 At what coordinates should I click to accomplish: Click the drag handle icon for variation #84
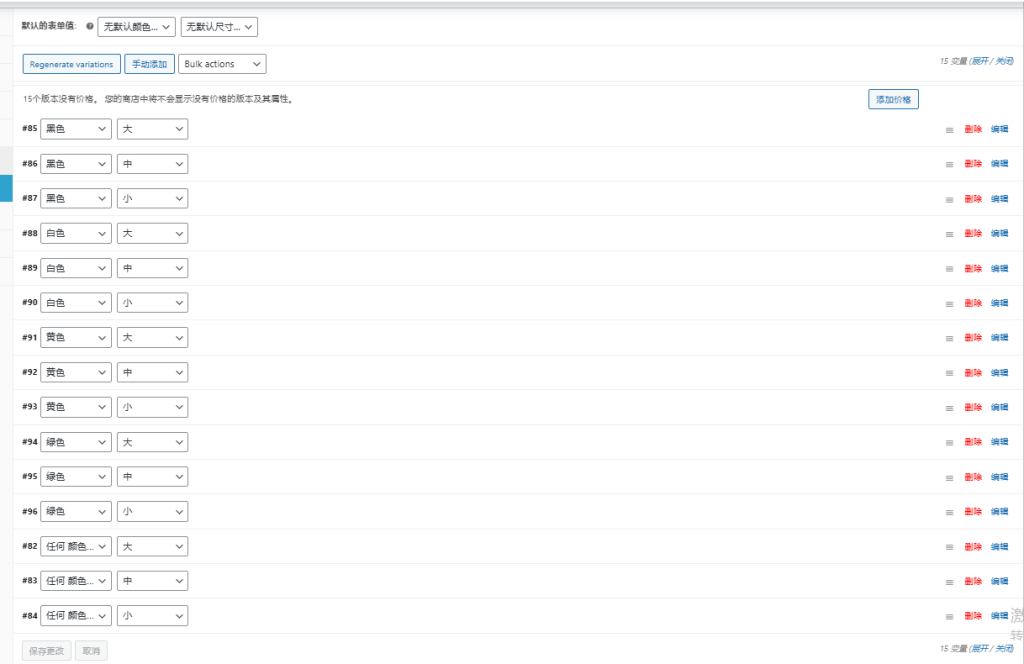tap(949, 616)
